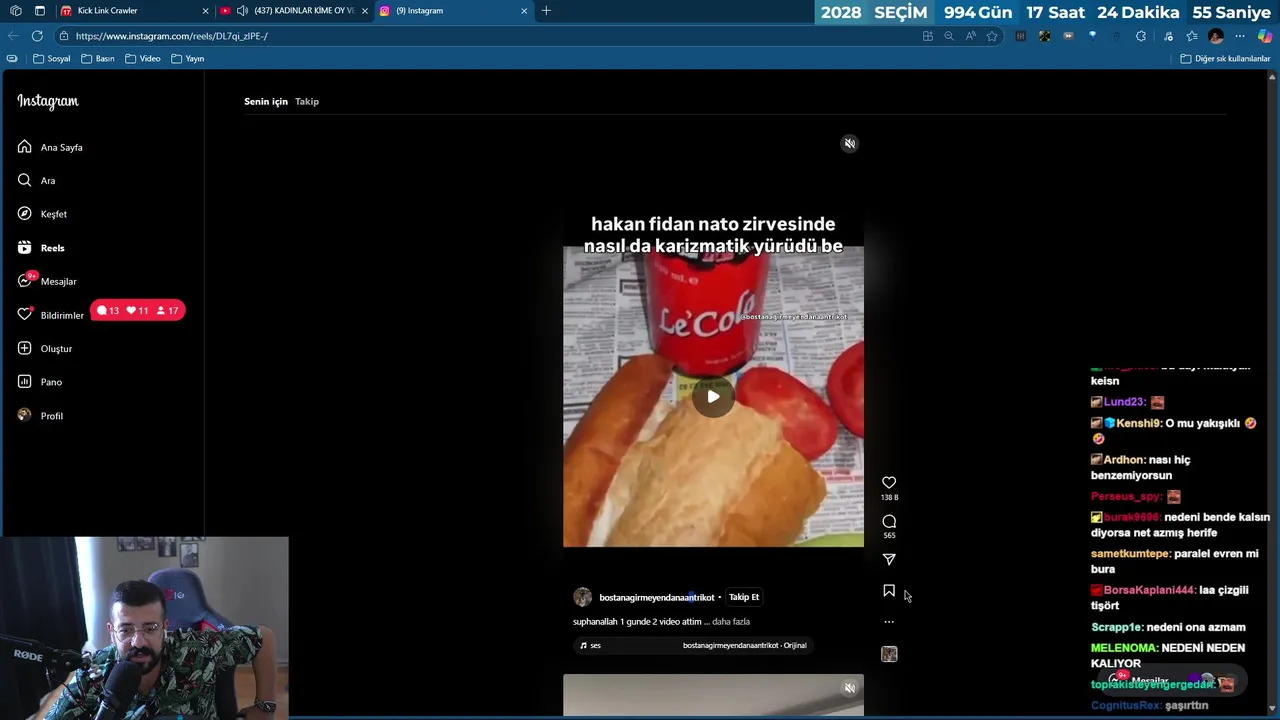Click username Kenshi9 in chat
Screen dimensions: 1280x720
[x=1139, y=423]
